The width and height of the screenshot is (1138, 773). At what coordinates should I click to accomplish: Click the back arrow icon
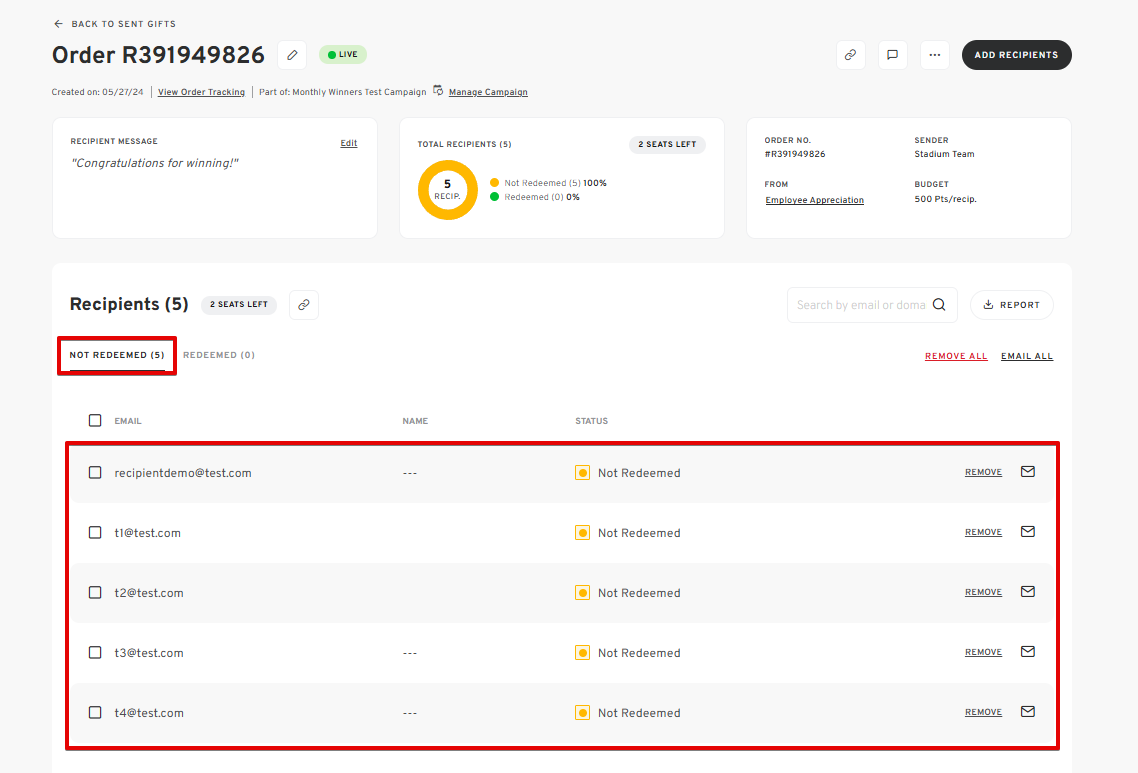click(x=58, y=24)
